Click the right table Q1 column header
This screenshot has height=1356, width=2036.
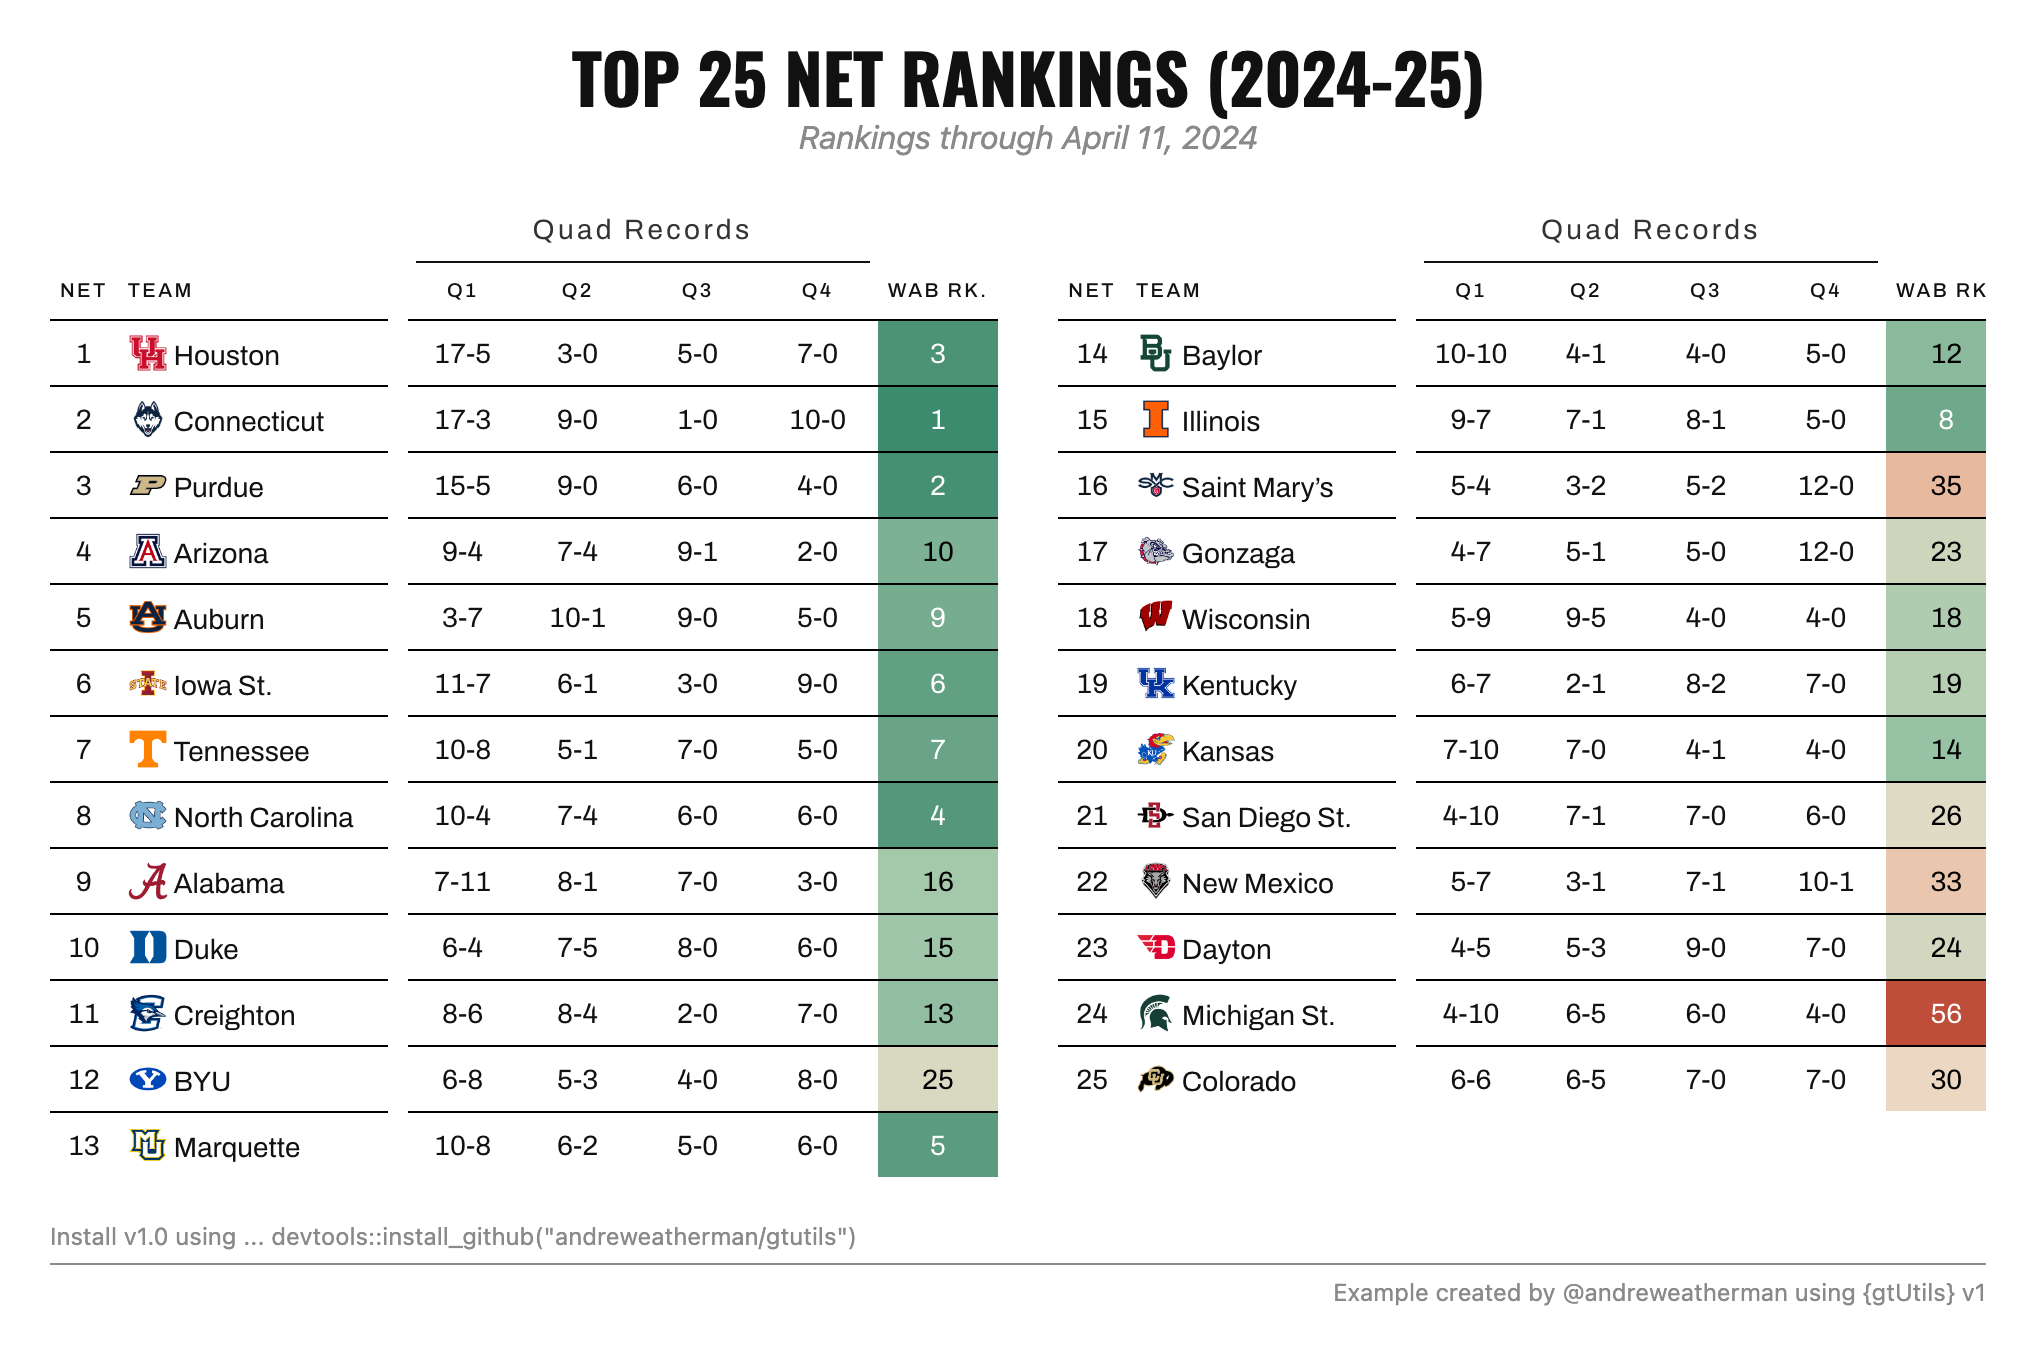[x=1470, y=290]
